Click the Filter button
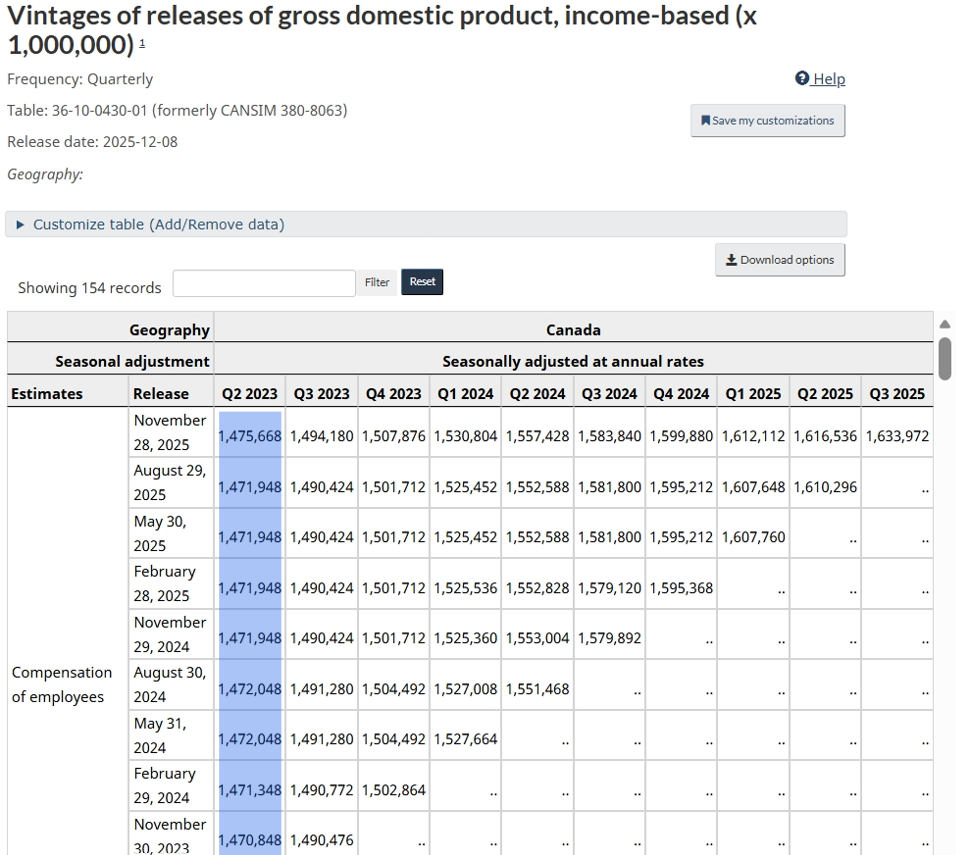 click(377, 282)
